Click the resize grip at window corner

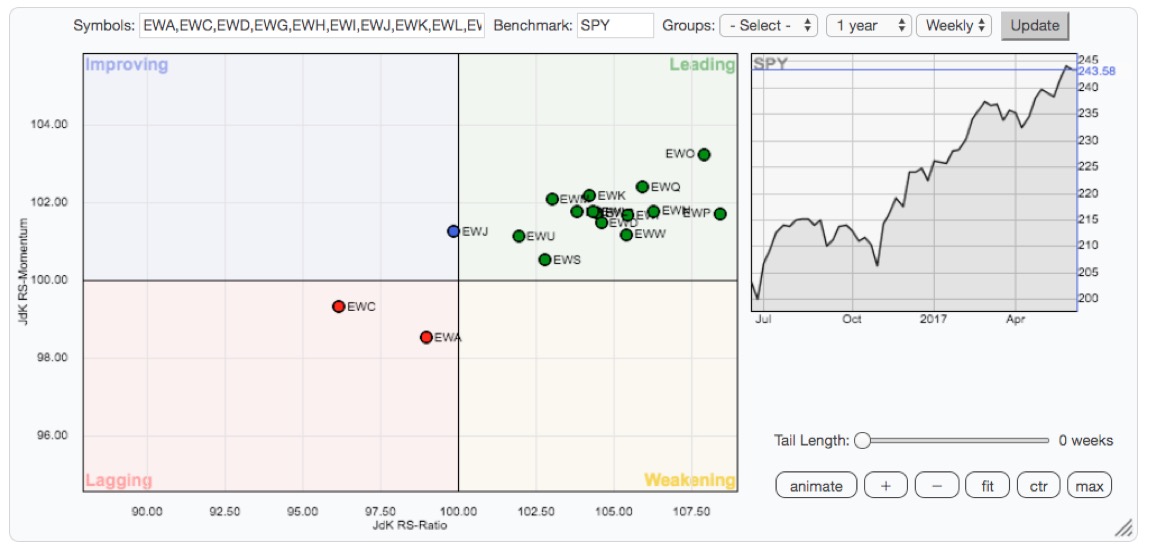click(x=1123, y=527)
